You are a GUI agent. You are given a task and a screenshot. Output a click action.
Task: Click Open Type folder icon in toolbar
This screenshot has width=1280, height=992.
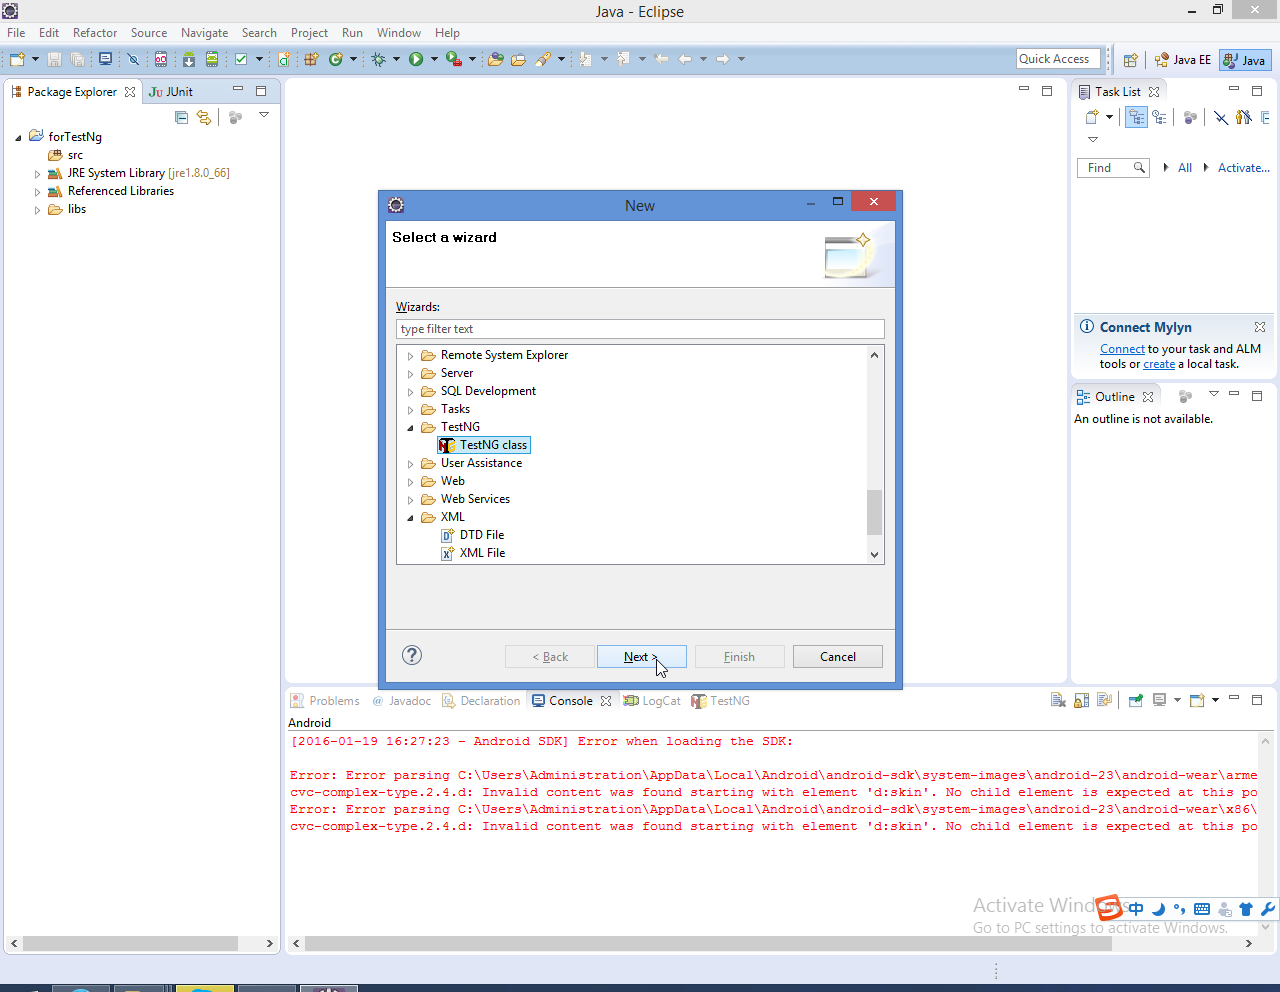[495, 60]
